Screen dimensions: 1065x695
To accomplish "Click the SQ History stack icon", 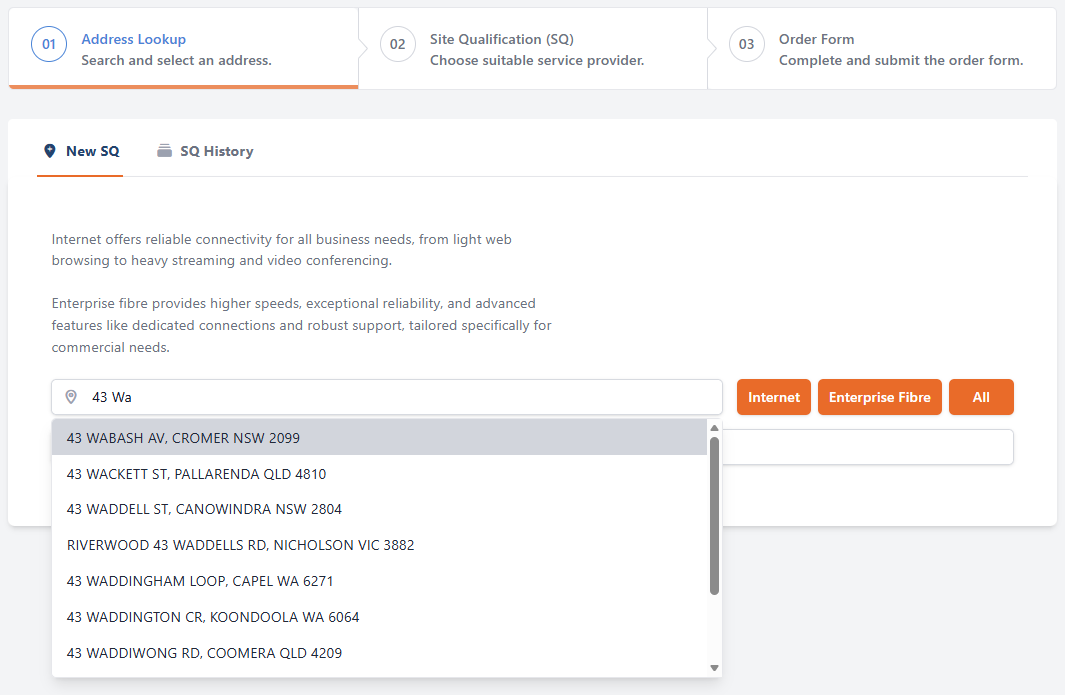I will point(164,151).
